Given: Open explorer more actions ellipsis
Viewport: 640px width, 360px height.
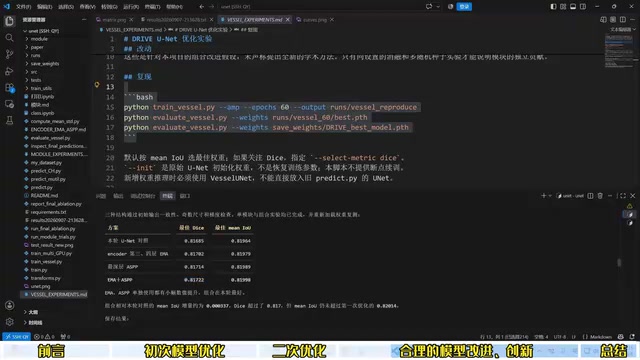Looking at the screenshot, I should 84,20.
